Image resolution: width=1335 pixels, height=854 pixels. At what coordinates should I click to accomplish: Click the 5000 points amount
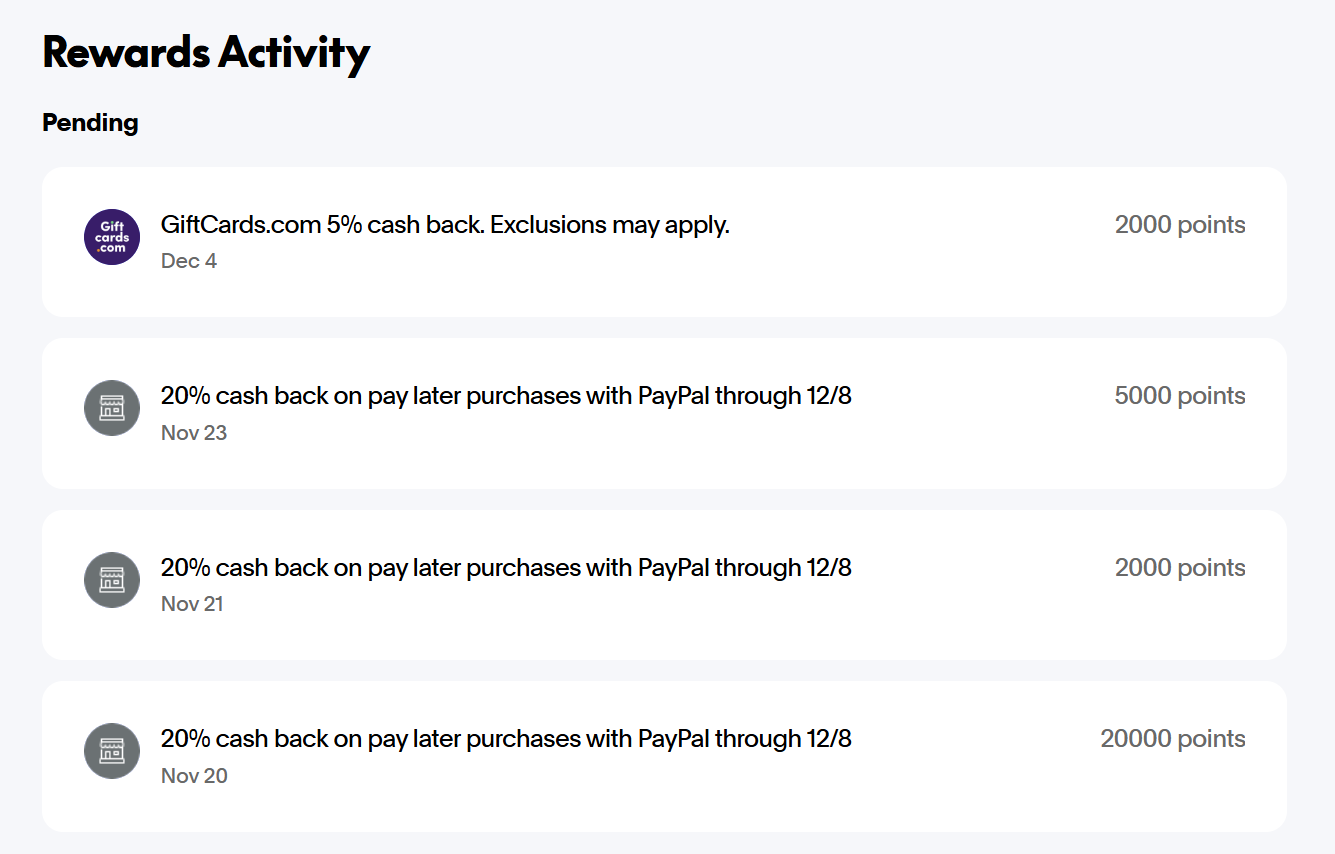click(x=1180, y=396)
